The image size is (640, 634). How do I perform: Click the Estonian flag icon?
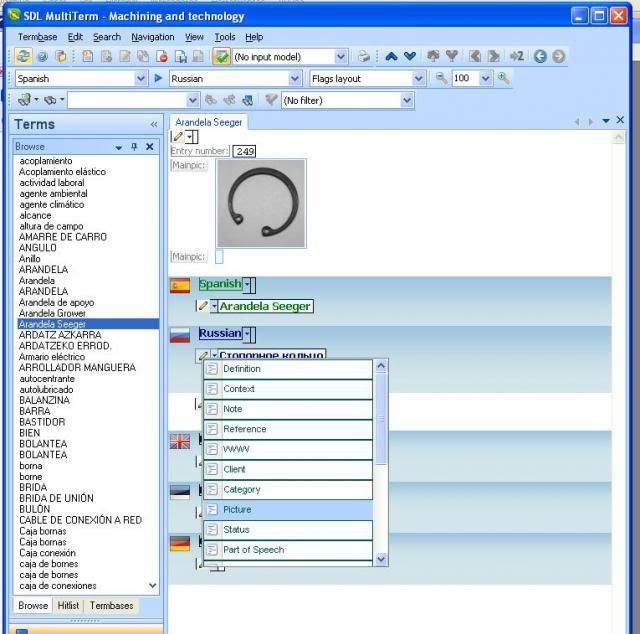click(x=180, y=492)
